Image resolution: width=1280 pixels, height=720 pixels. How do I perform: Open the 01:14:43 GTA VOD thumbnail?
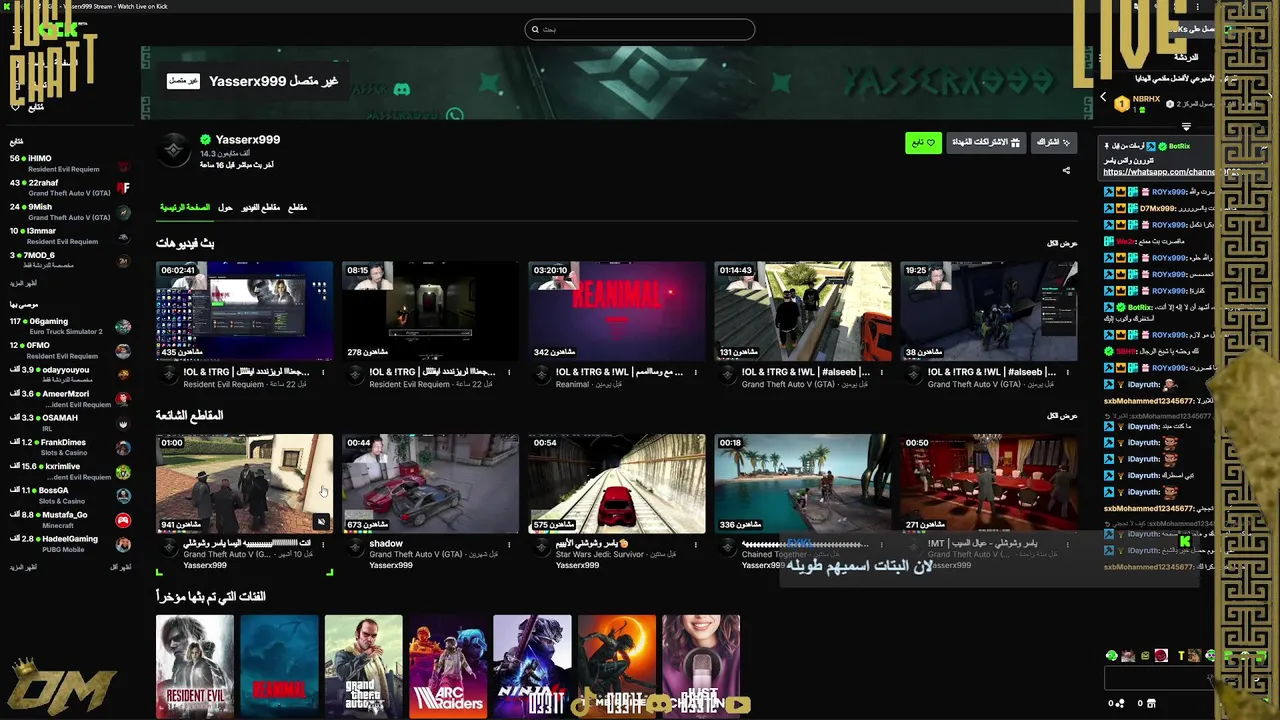pos(802,311)
